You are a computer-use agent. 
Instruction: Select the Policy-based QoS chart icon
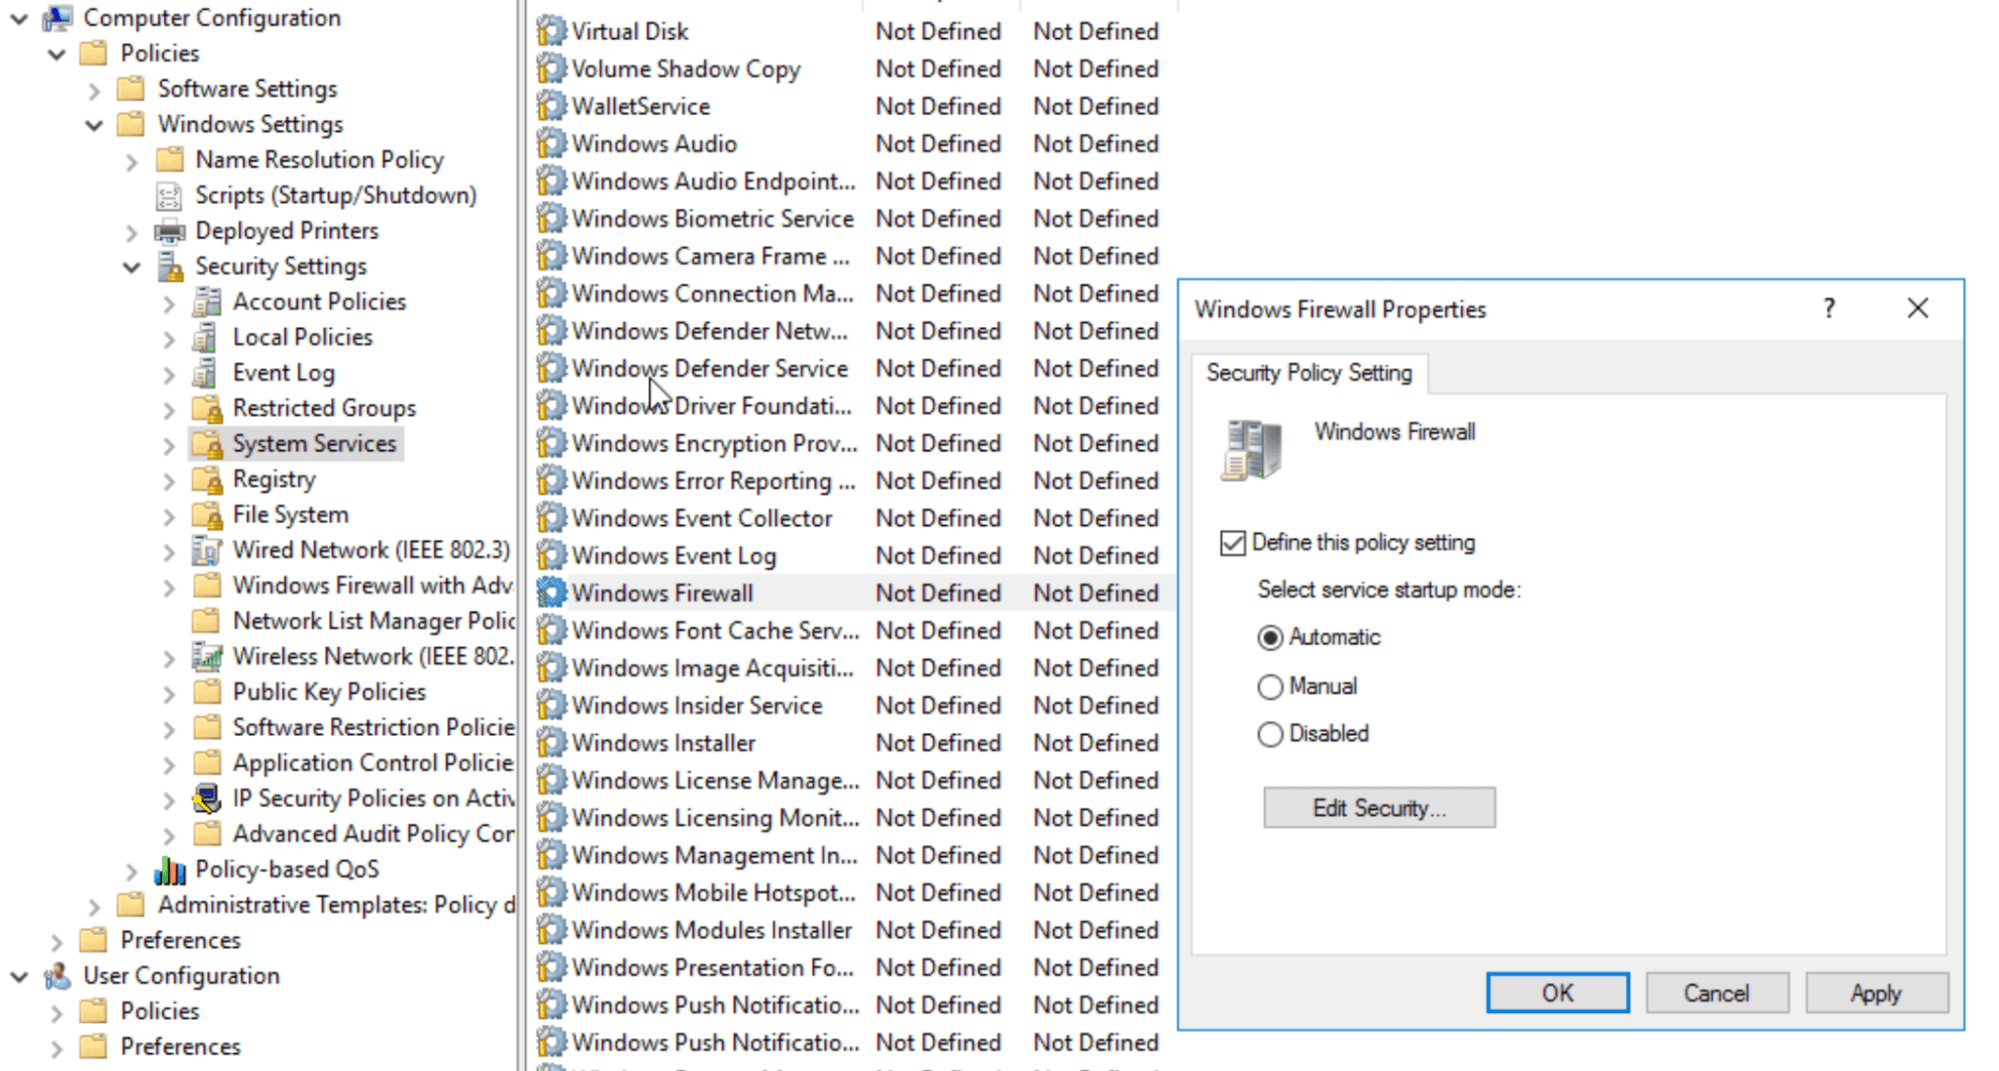pos(169,869)
